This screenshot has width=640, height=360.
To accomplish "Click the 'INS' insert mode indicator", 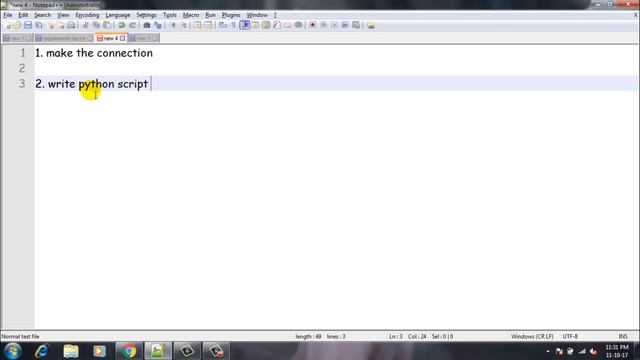I will (623, 336).
